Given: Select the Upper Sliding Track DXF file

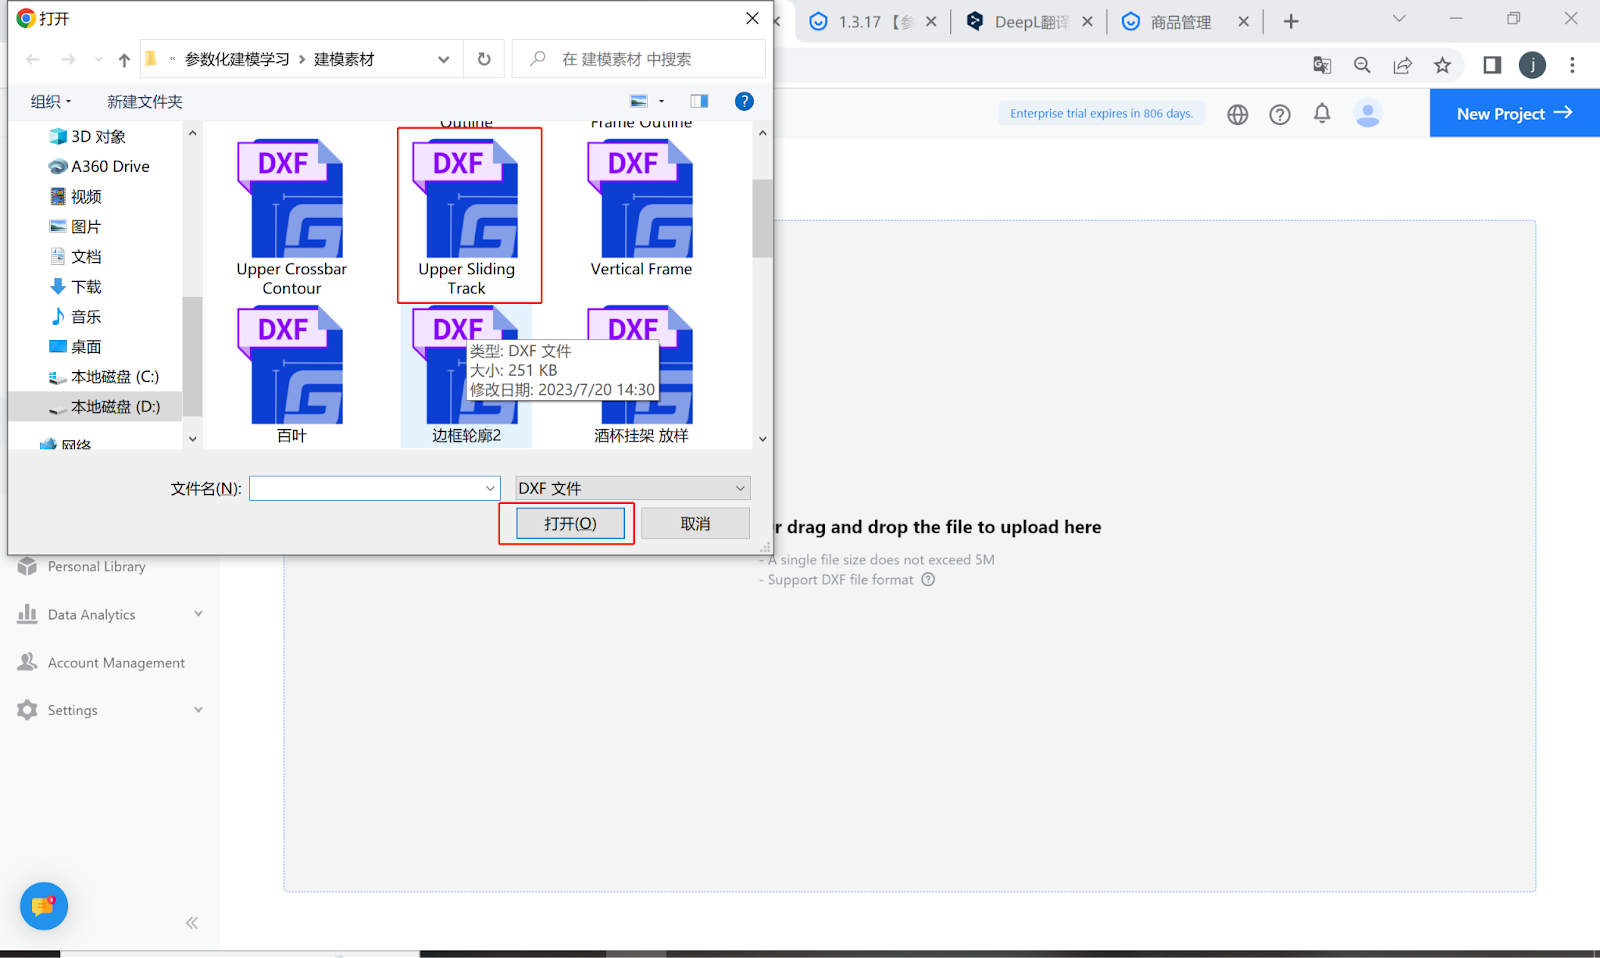Looking at the screenshot, I should 467,218.
